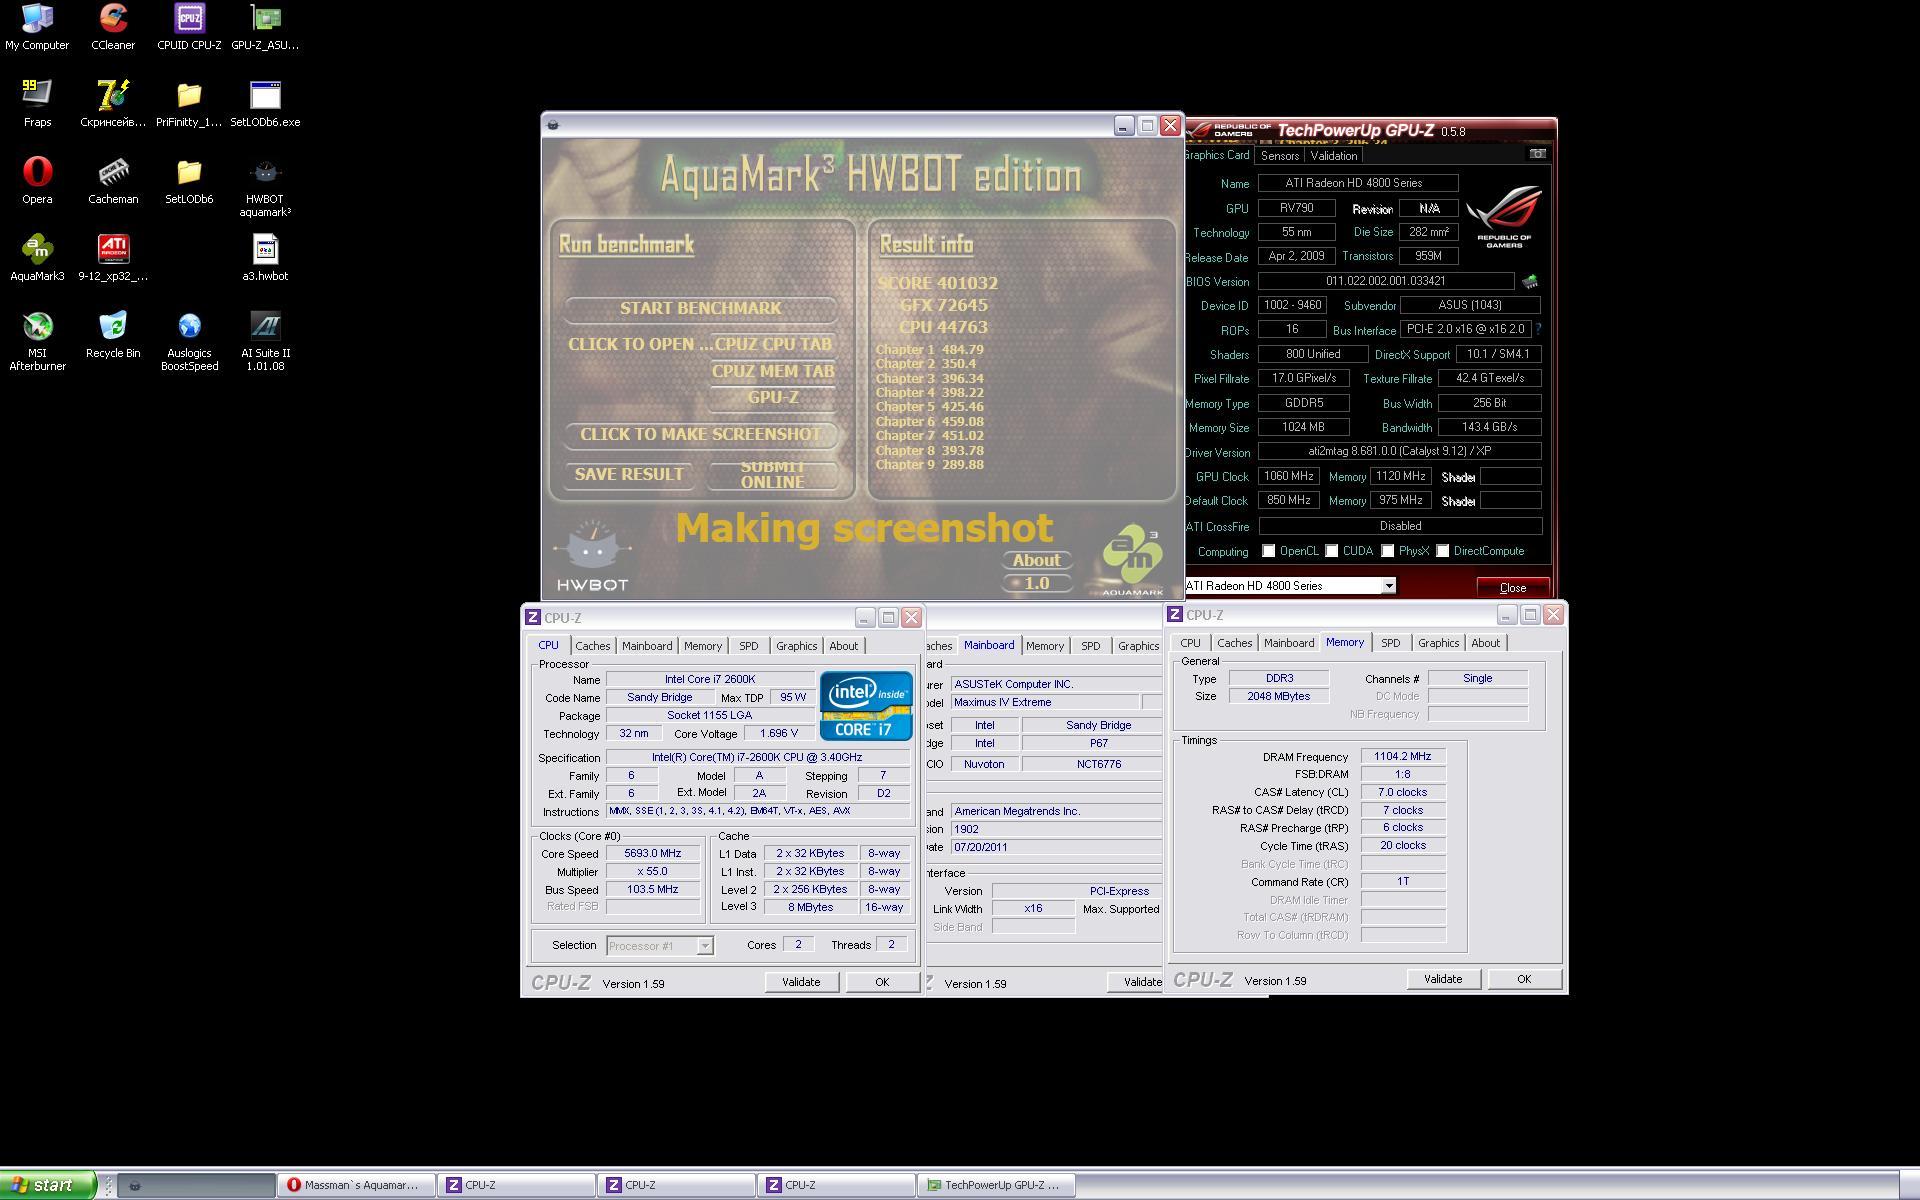Click BIOS version save icon in GPU-Z
The width and height of the screenshot is (1920, 1200).
1530,282
